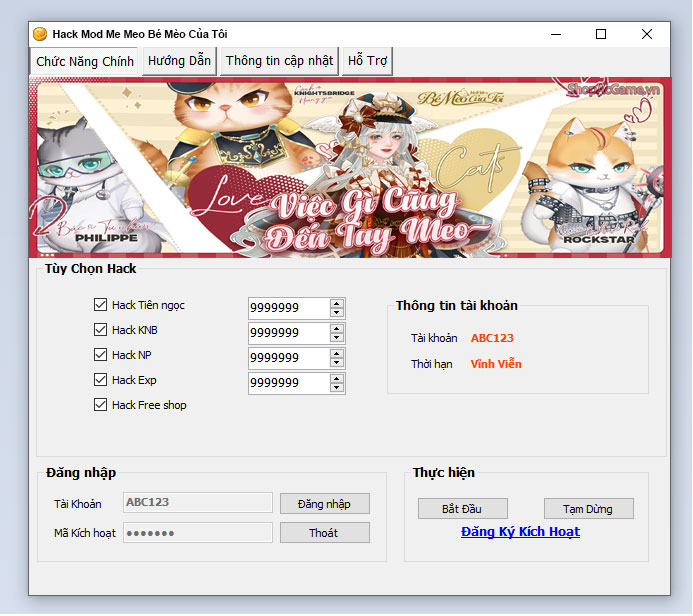693x616 pixels.
Task: Click the Bắt Đầu button
Action: pyautogui.click(x=463, y=509)
